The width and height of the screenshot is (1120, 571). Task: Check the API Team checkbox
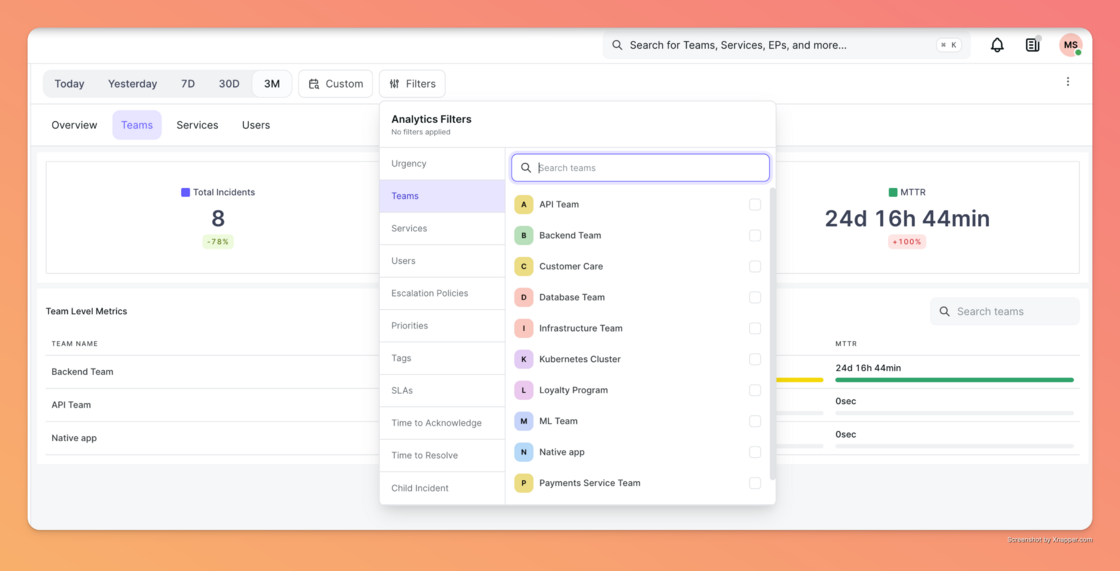[755, 204]
